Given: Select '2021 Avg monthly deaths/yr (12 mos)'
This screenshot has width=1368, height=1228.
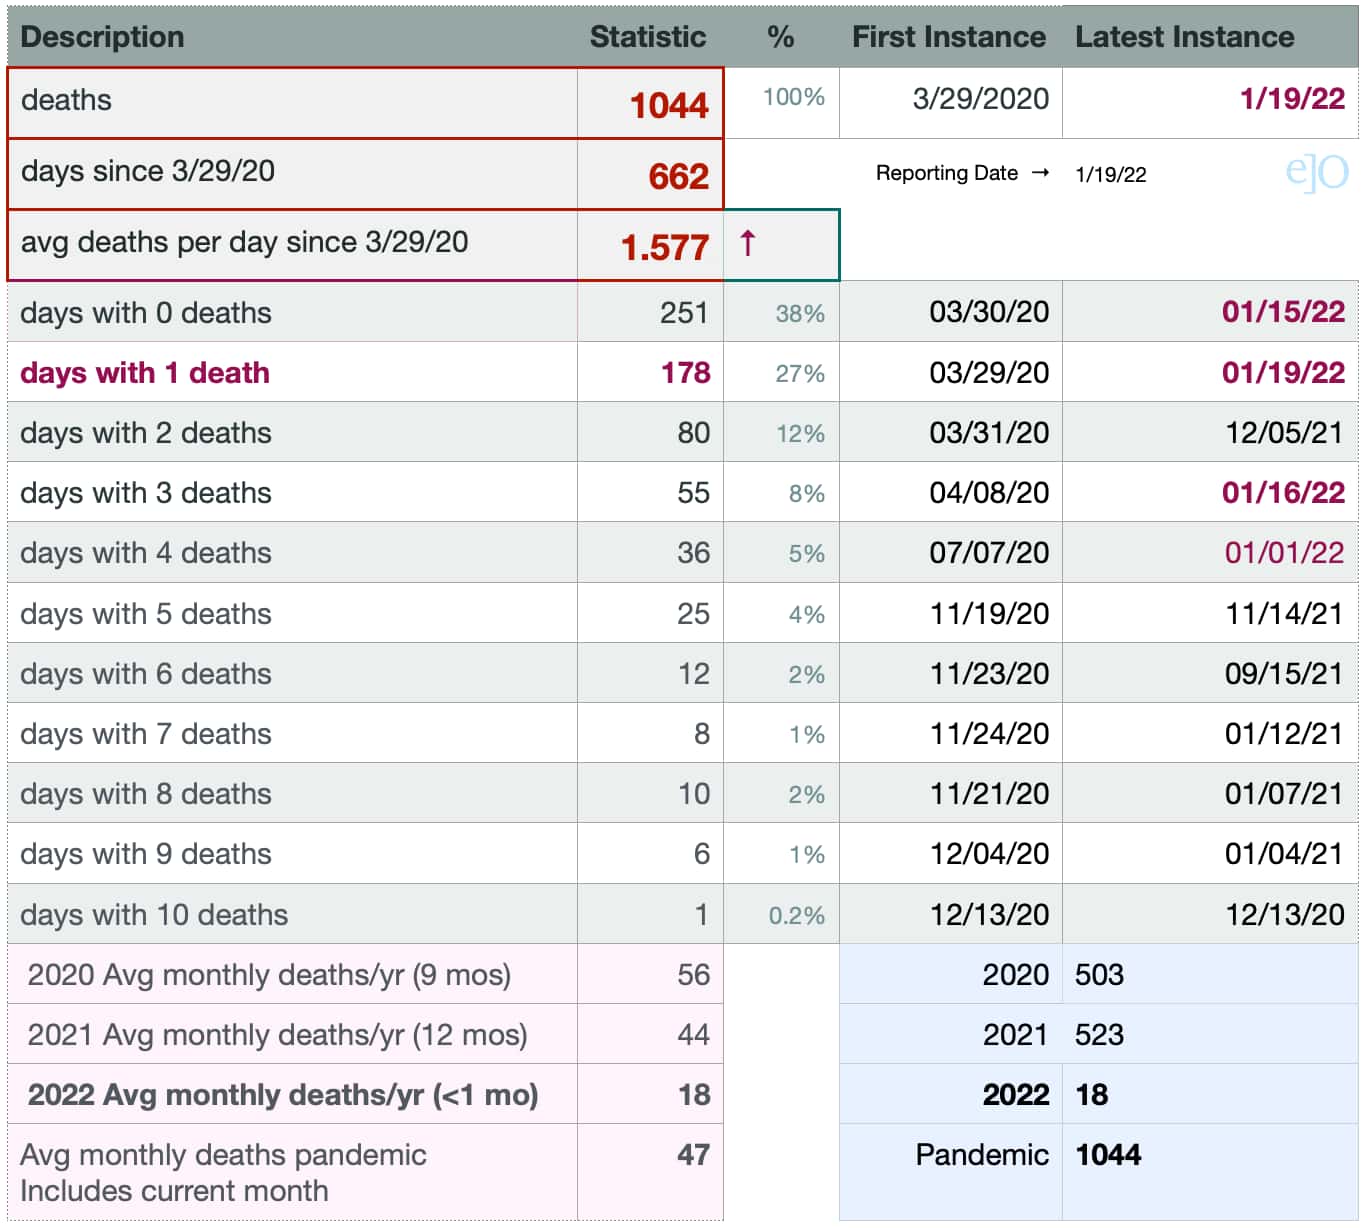Looking at the screenshot, I should (x=277, y=1035).
